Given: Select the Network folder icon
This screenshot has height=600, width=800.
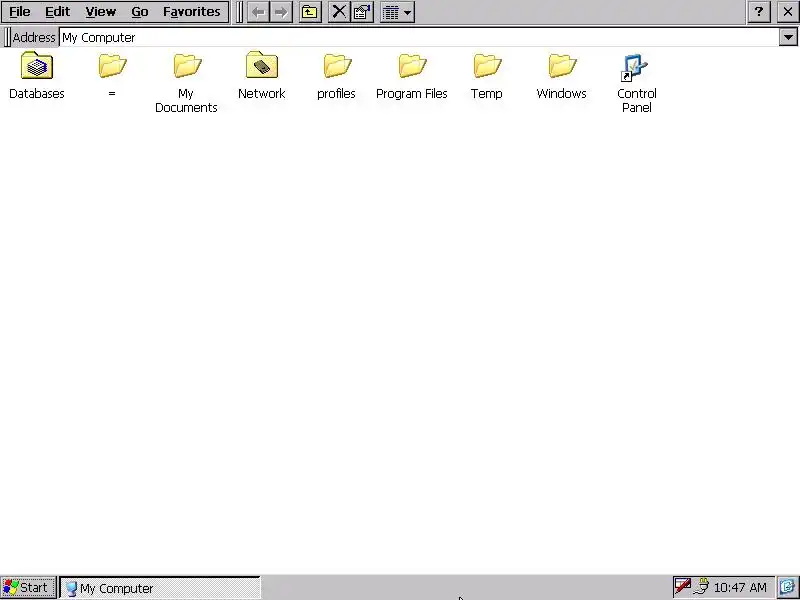Looking at the screenshot, I should click(x=262, y=76).
